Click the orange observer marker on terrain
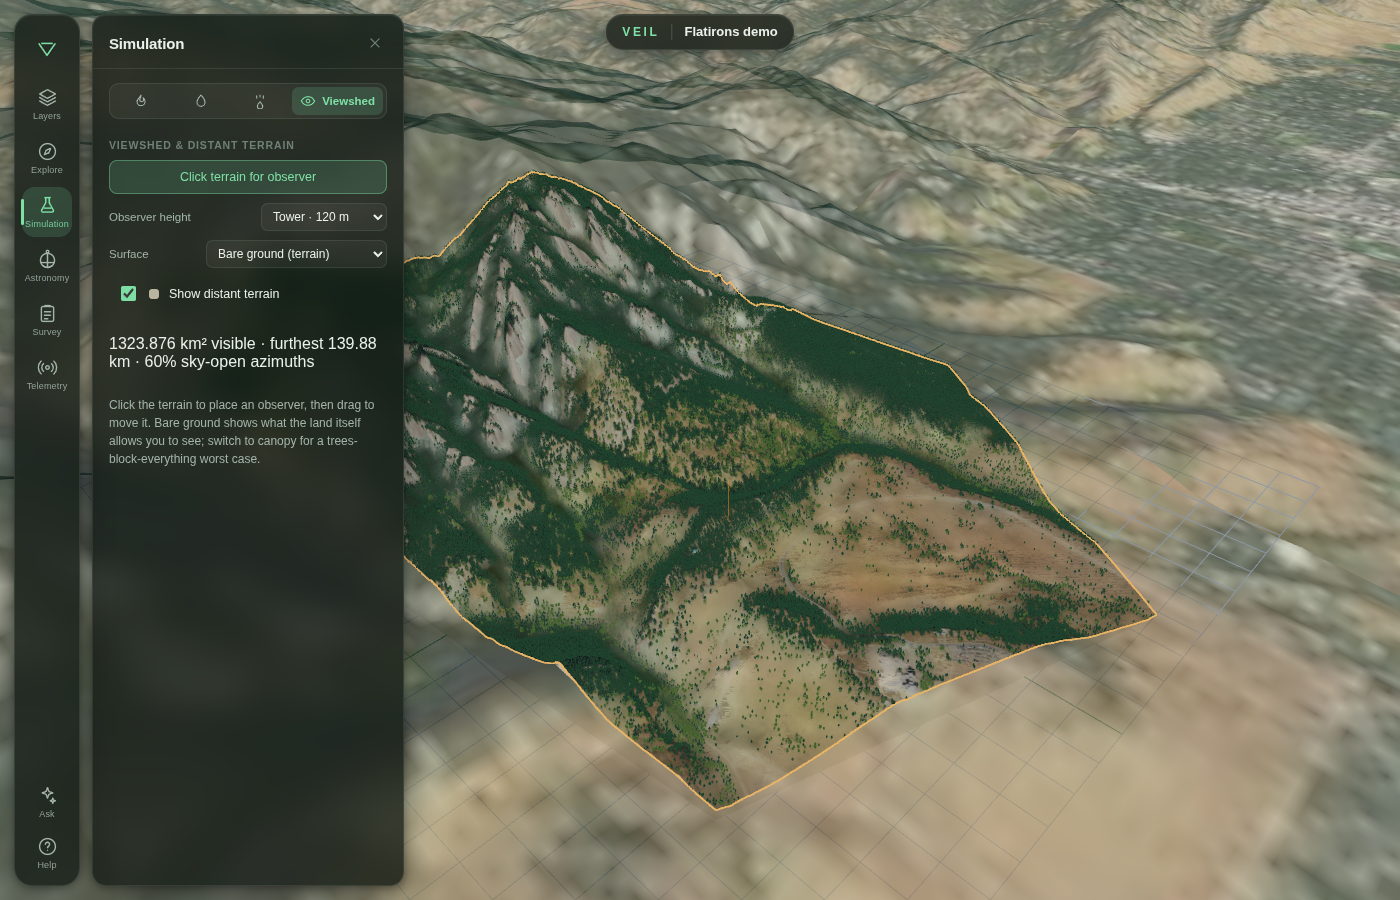Screen dimensions: 1400x900 click(x=728, y=498)
